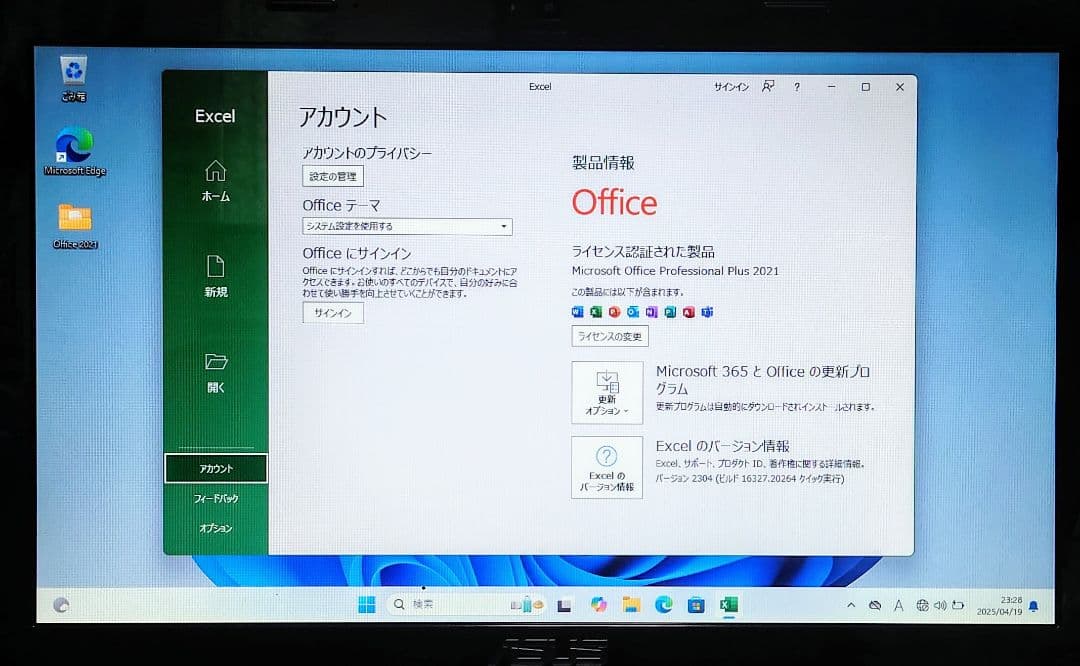This screenshot has height=666, width=1080.
Task: Expand the hidden tray icons chevron
Action: click(x=851, y=605)
